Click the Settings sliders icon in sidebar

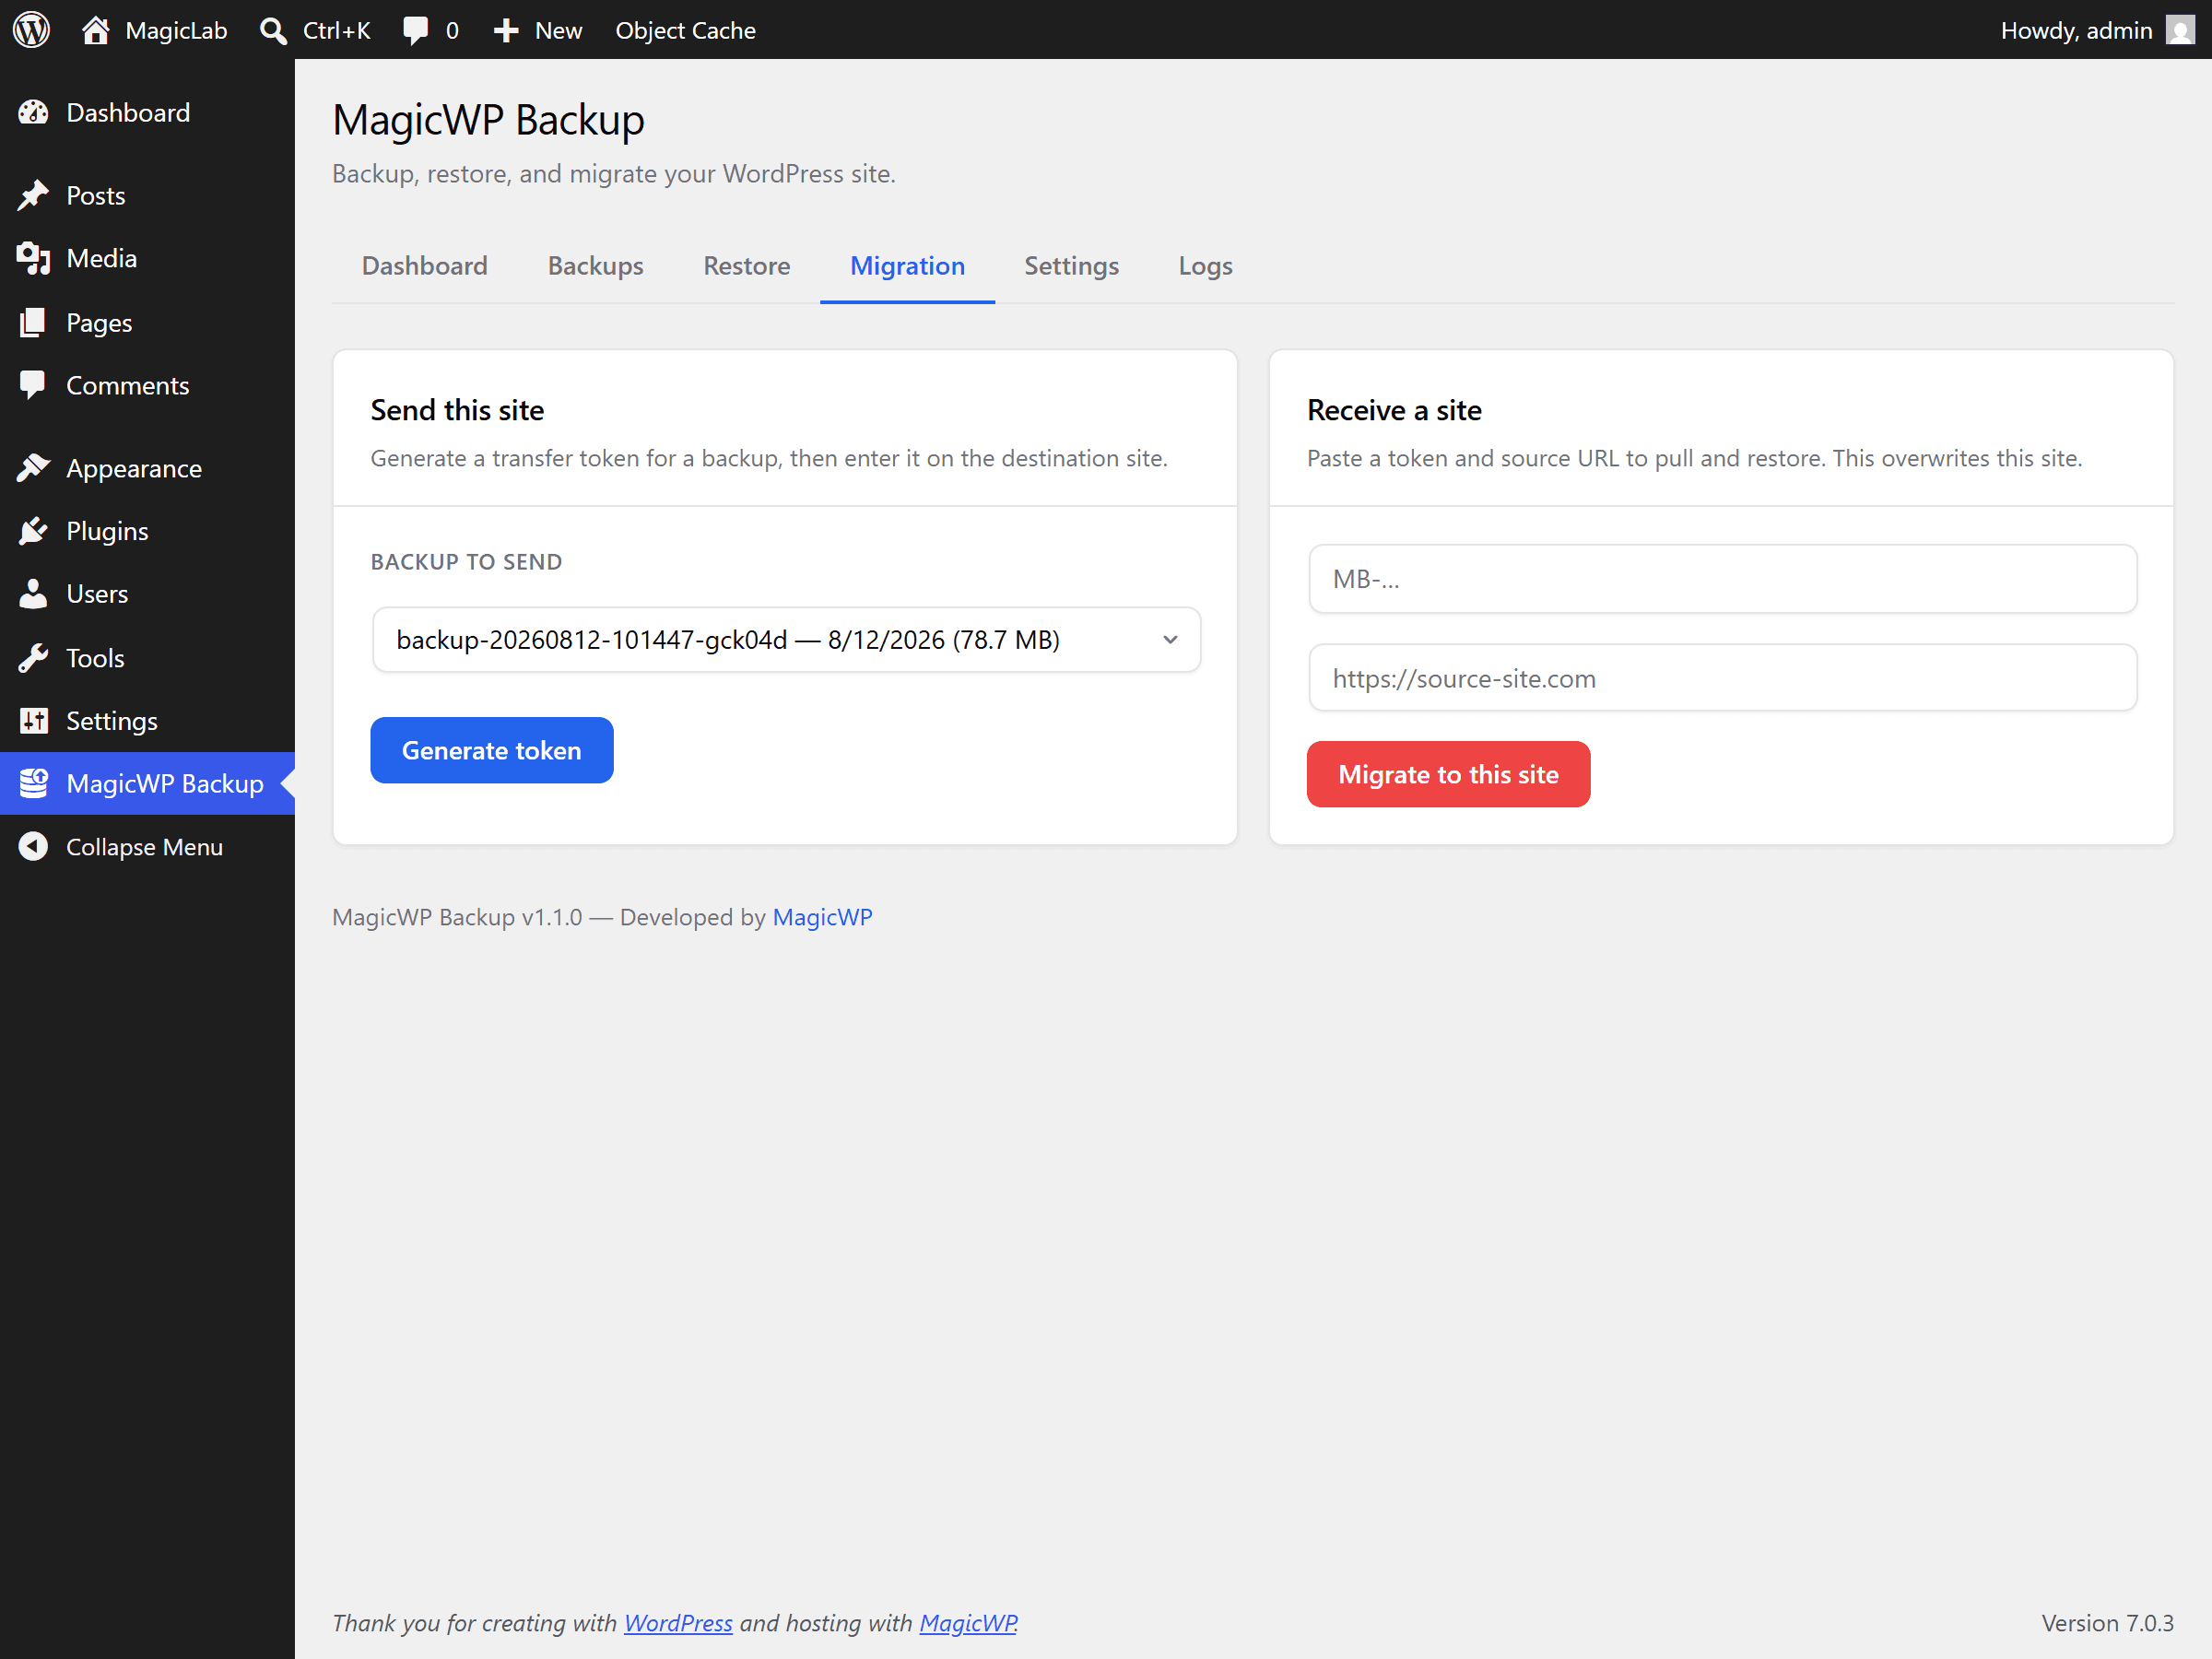33,720
